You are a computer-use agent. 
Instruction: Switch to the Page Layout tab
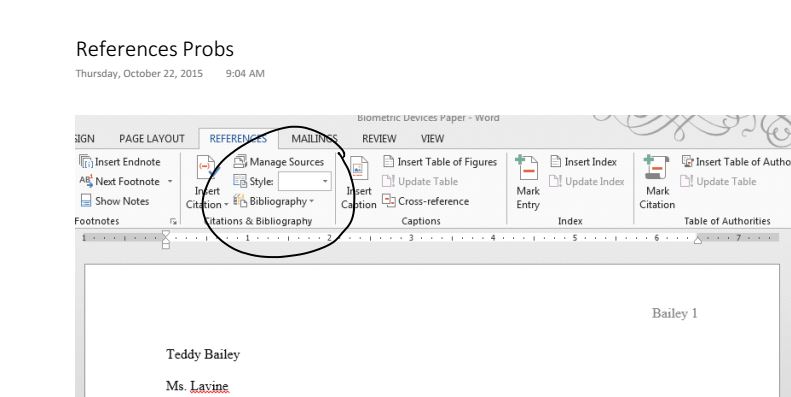pos(152,139)
